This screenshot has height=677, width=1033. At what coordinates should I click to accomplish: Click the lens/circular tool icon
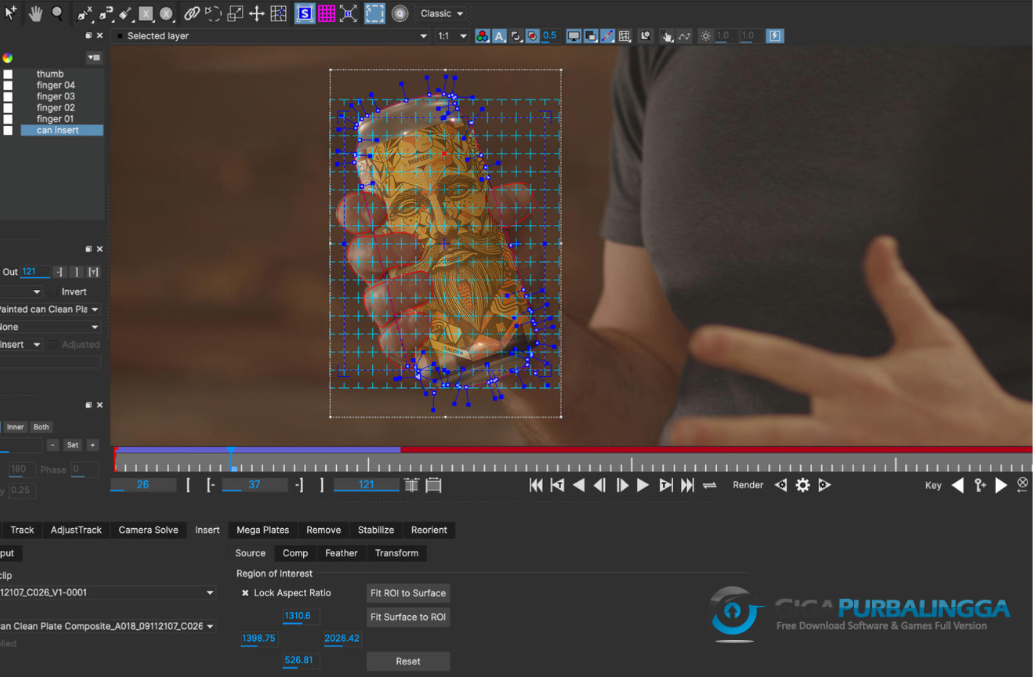(x=400, y=13)
